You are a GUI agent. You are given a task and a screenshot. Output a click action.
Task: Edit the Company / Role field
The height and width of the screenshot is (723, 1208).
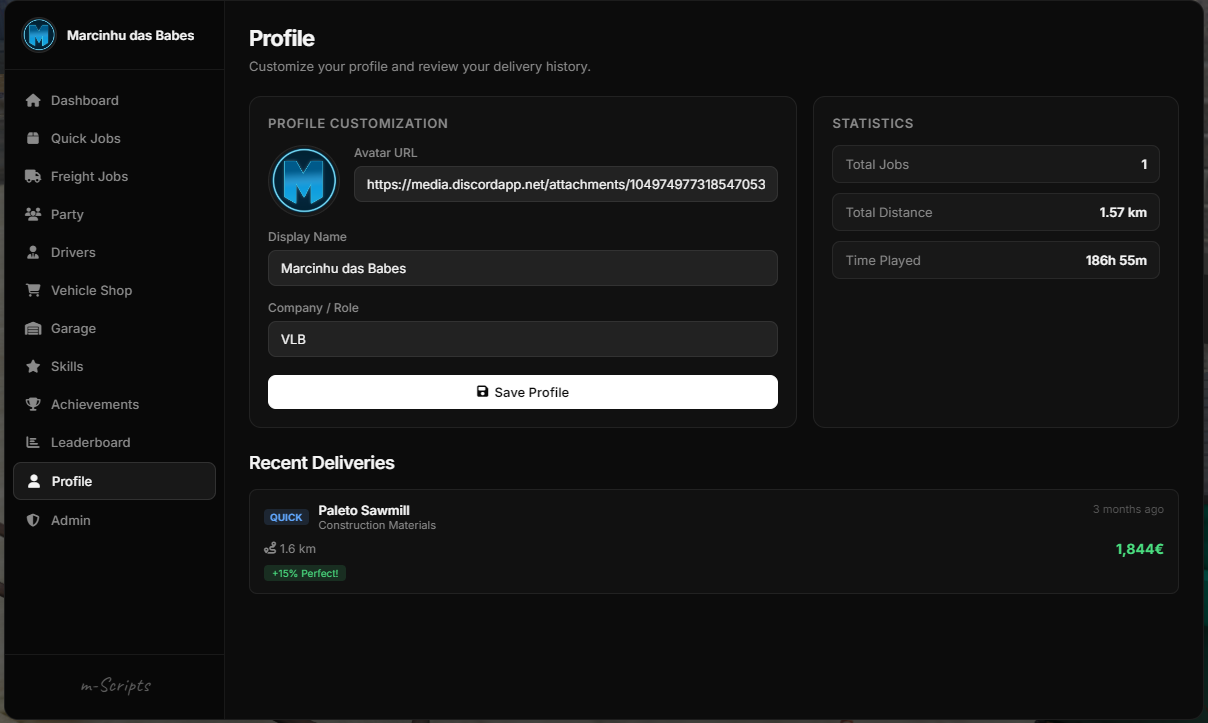(523, 339)
